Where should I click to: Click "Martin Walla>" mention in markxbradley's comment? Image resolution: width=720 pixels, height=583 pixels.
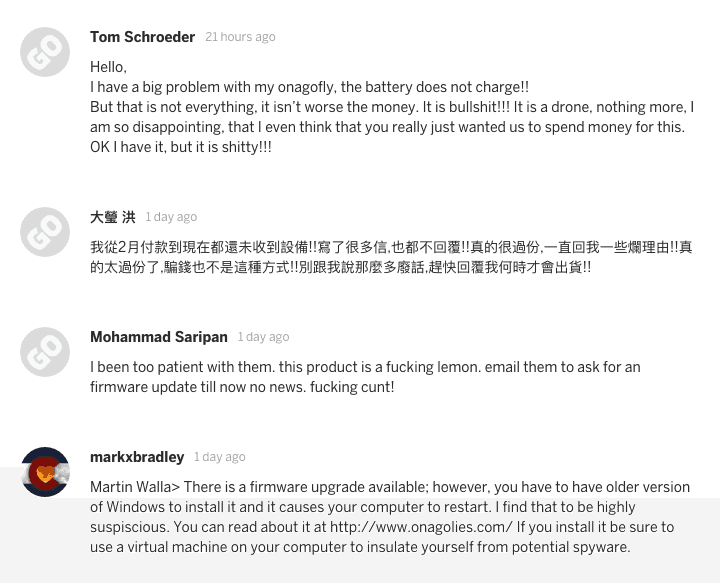pos(135,487)
